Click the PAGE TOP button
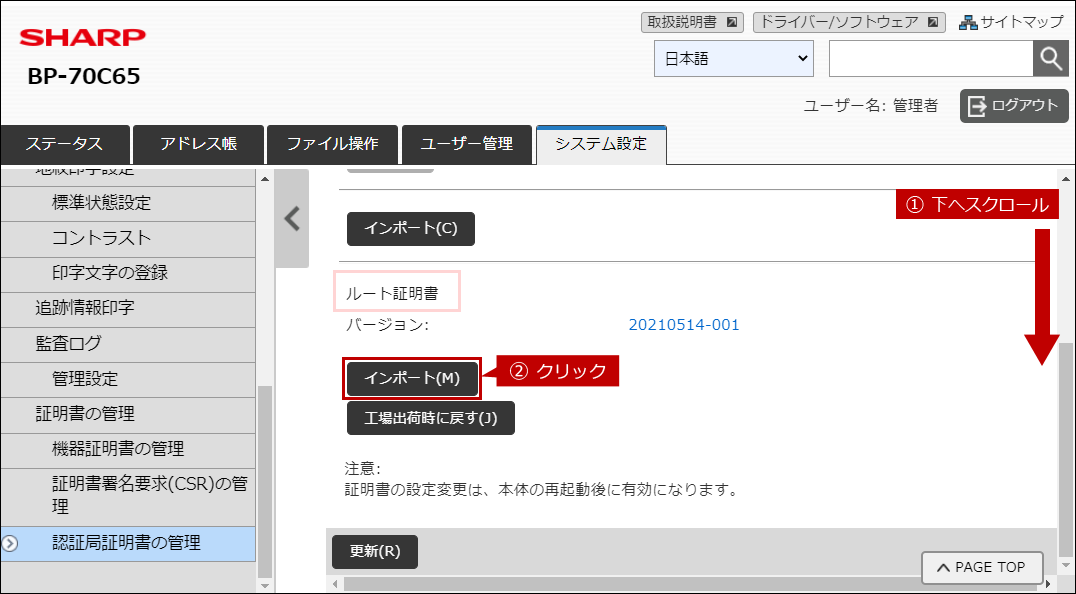1076x594 pixels. click(982, 568)
